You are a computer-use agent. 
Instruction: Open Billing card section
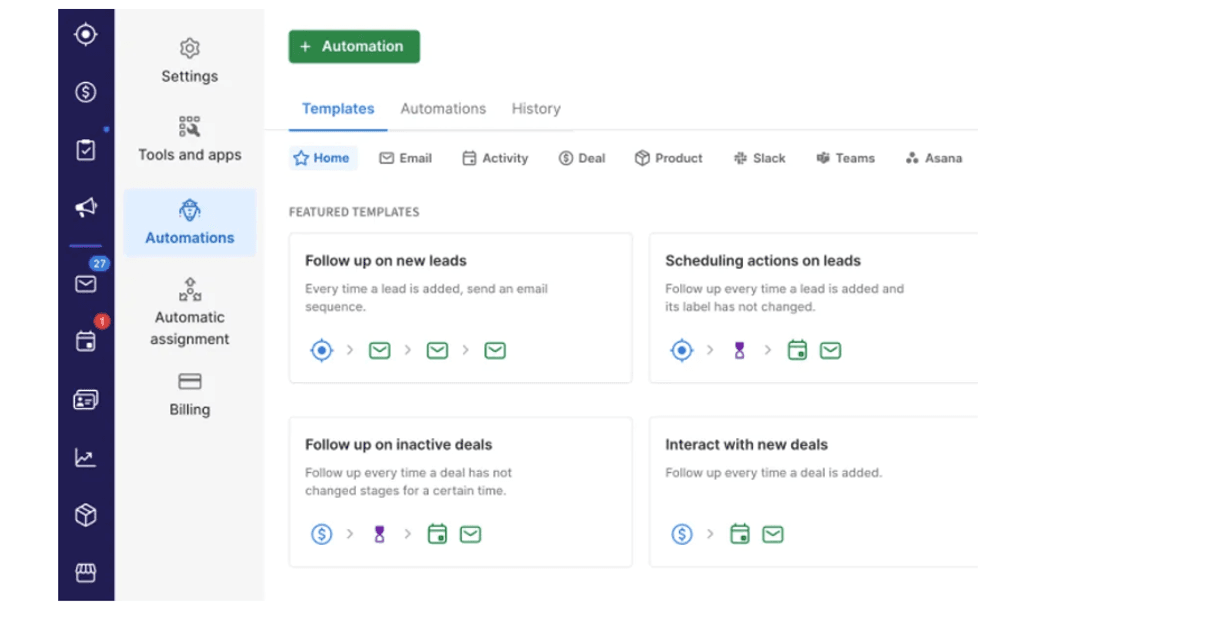190,395
